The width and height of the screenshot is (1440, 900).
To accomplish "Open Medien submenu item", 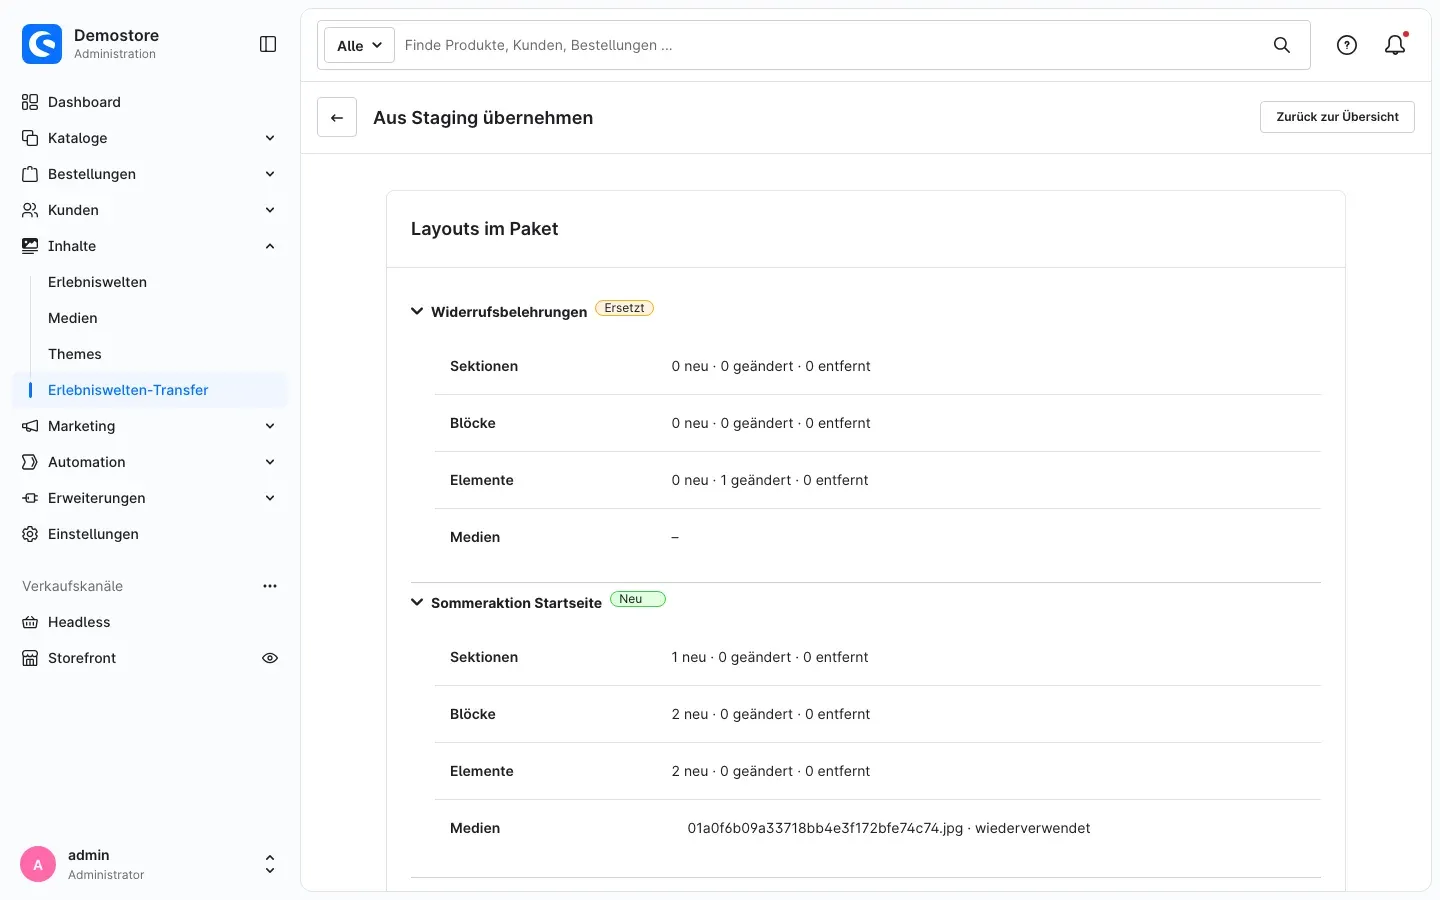I will [73, 318].
